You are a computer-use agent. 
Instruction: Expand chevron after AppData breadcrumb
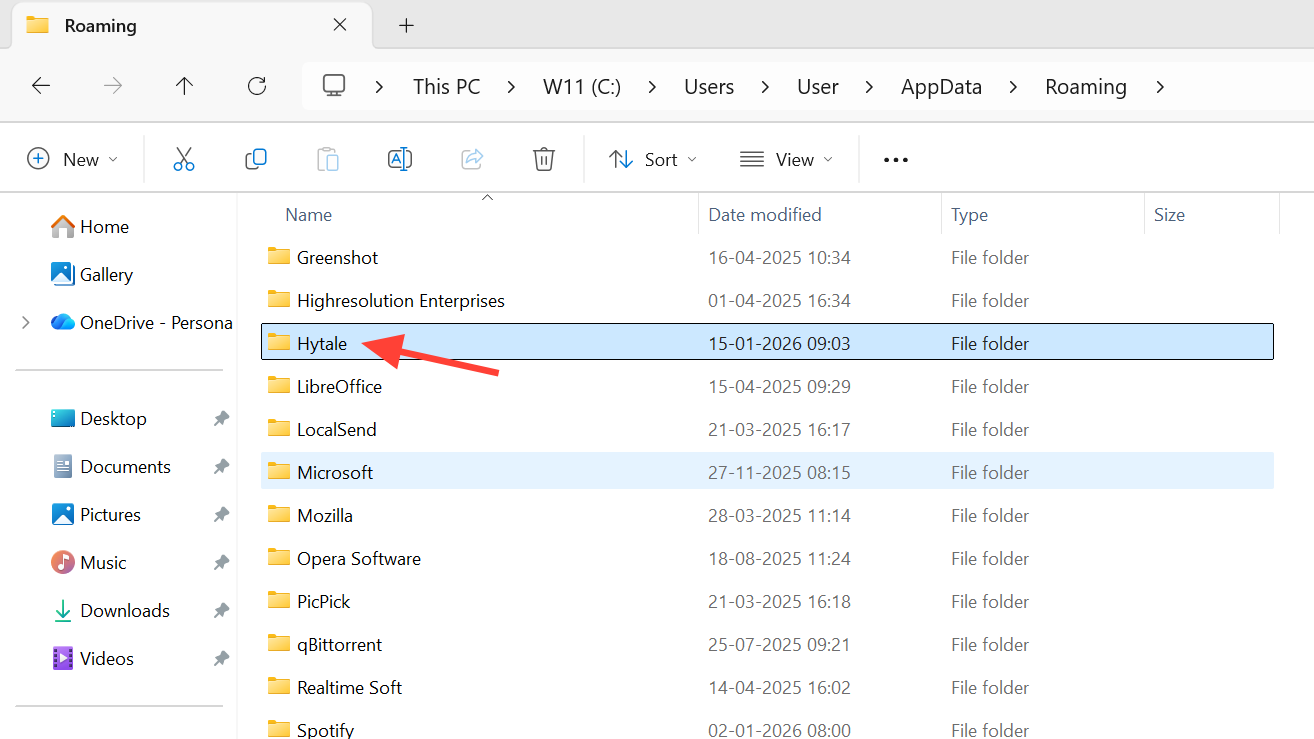point(1014,87)
